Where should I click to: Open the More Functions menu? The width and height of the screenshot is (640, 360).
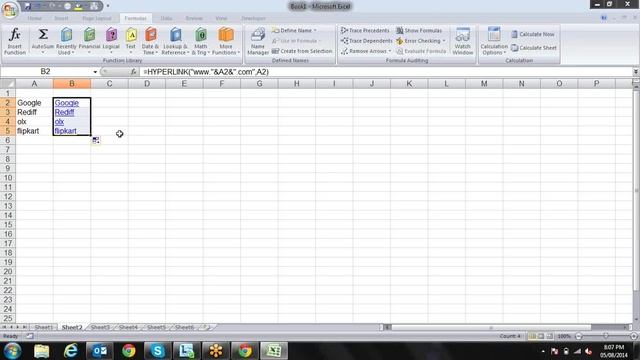tap(226, 41)
